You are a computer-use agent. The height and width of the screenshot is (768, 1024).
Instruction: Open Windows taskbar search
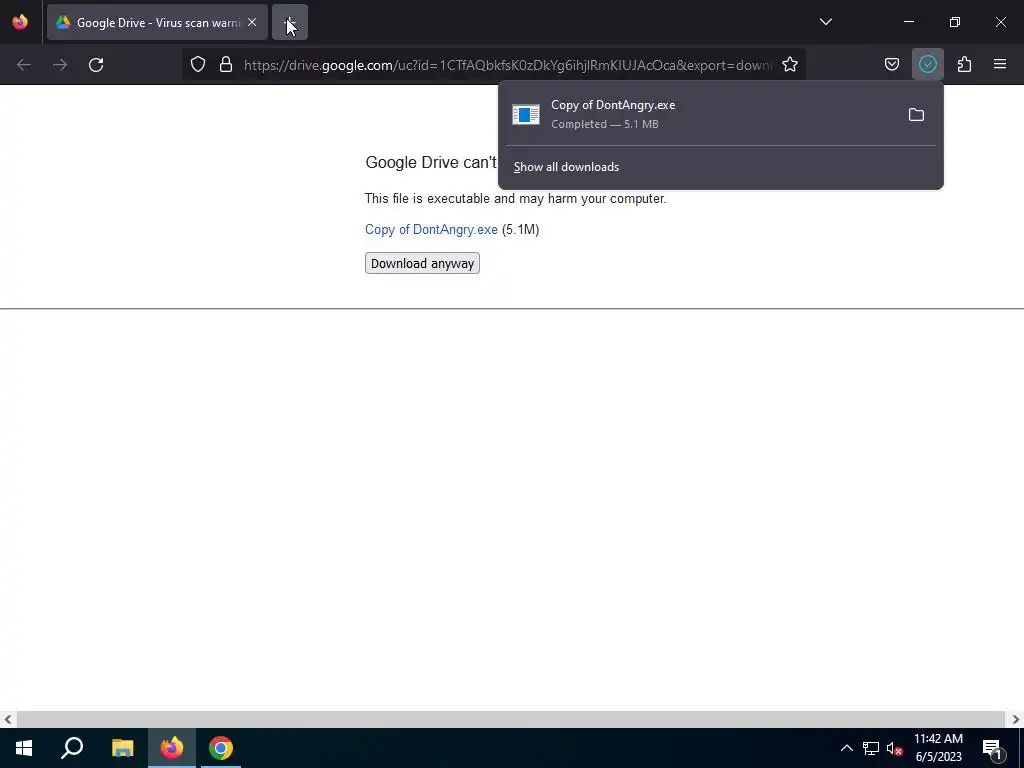point(72,748)
